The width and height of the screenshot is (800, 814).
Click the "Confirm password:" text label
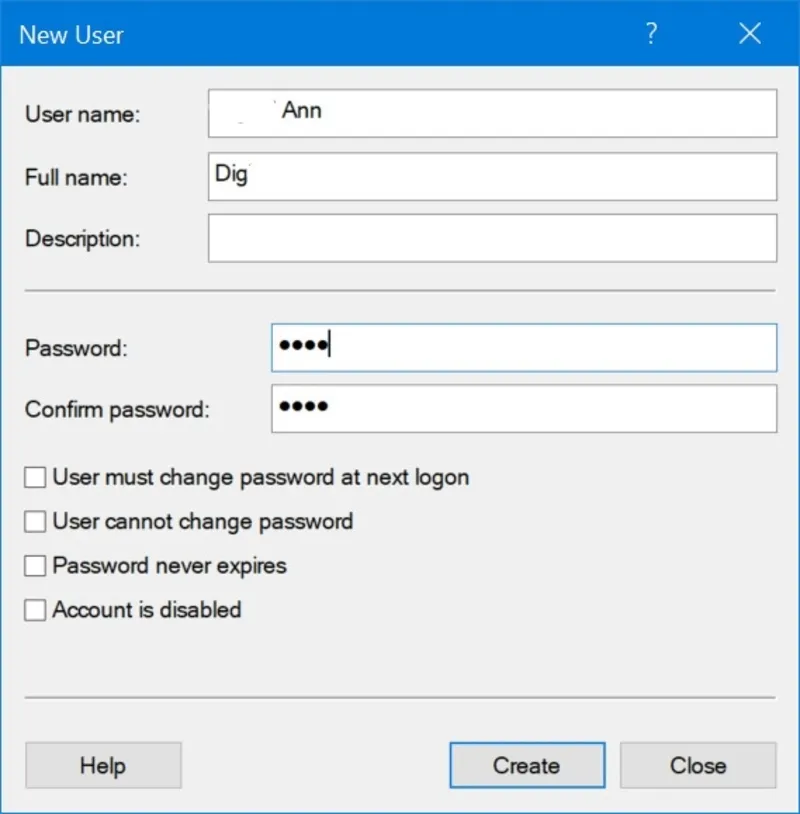(117, 410)
